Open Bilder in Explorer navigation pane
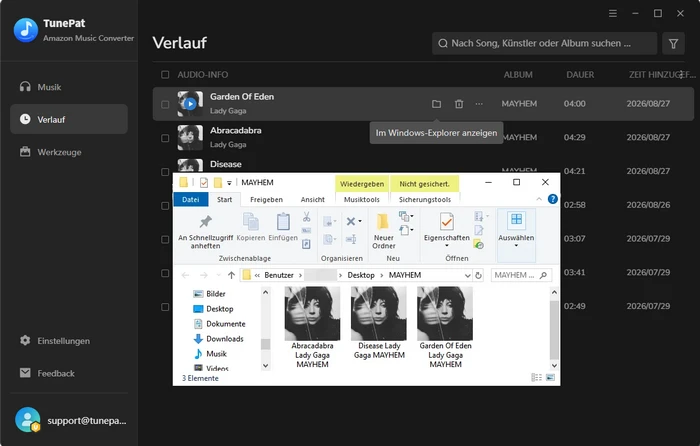Image resolution: width=700 pixels, height=446 pixels. 216,294
